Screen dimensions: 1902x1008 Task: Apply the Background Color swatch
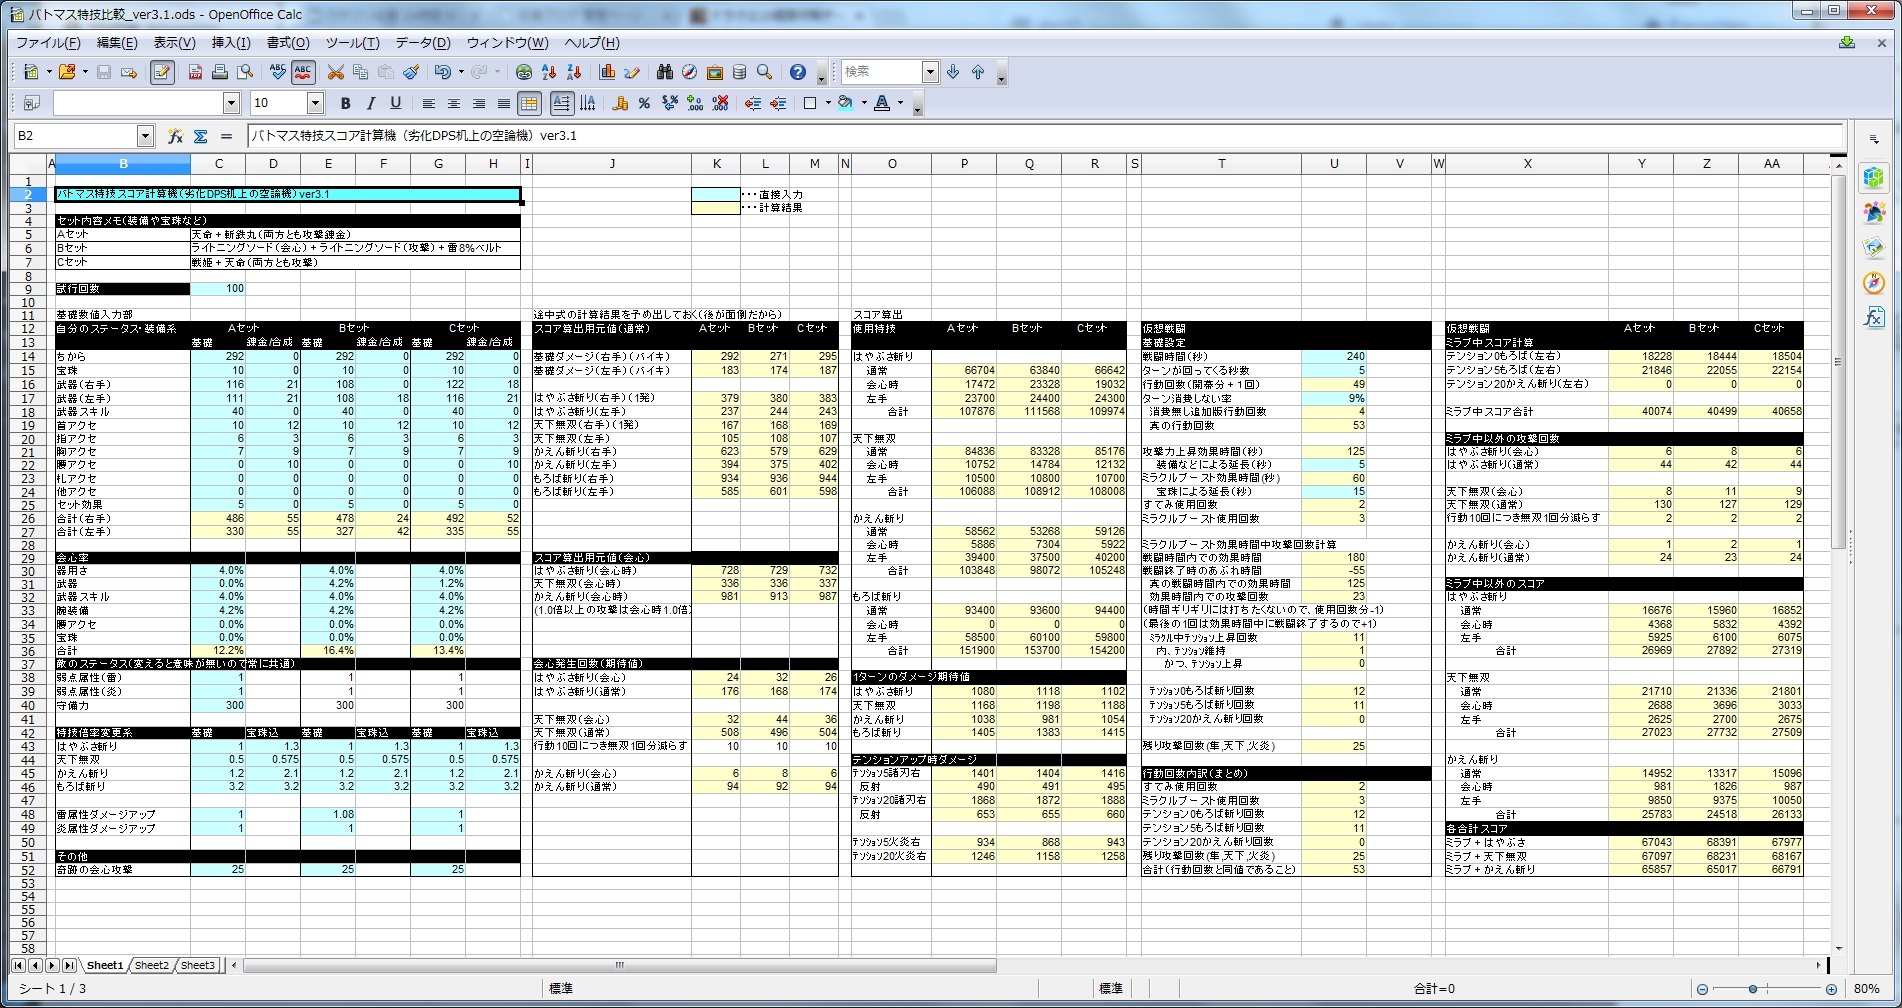coord(846,103)
